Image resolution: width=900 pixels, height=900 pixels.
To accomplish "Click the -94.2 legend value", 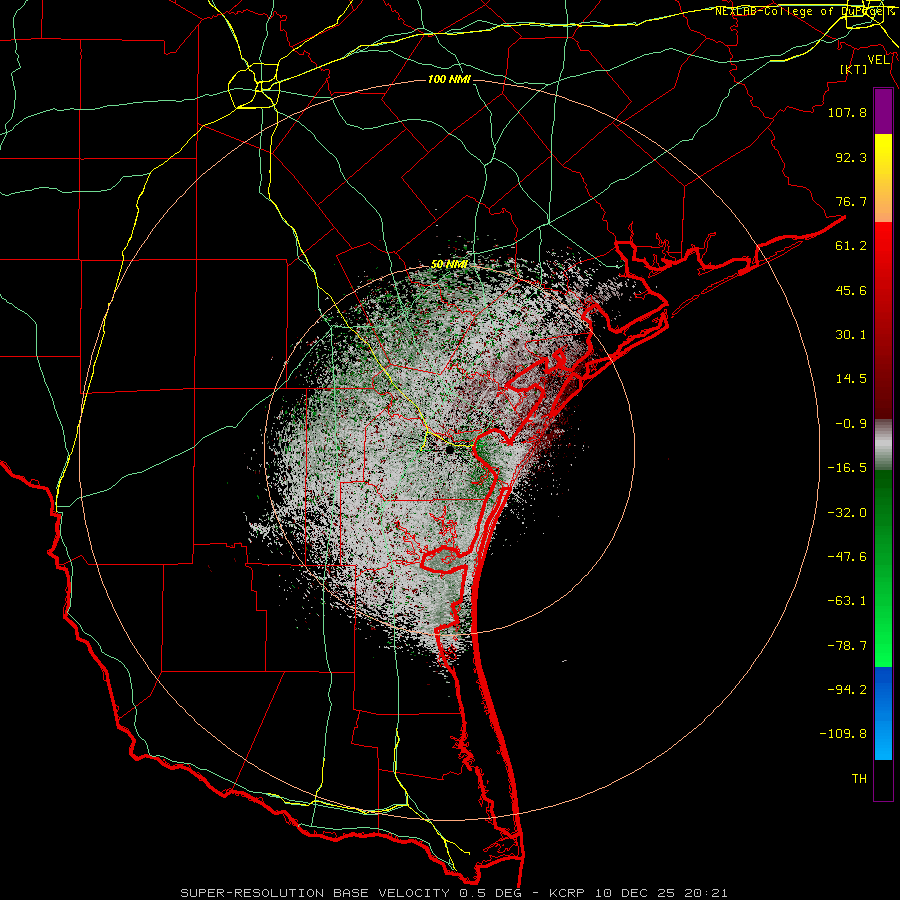I will tap(847, 690).
